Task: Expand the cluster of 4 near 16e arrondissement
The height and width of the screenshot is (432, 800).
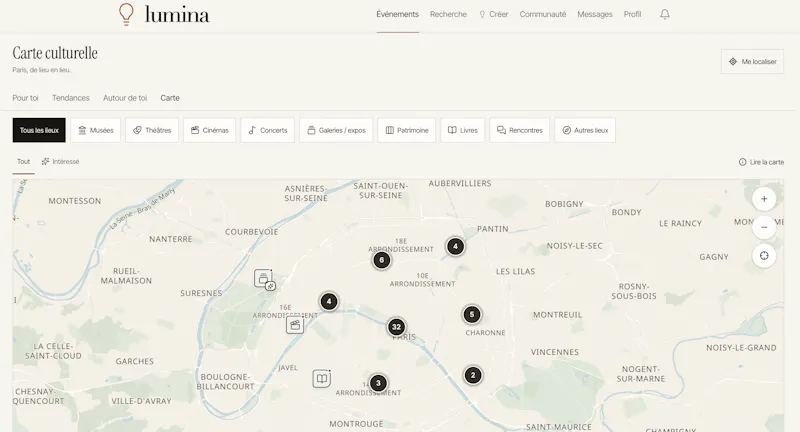Action: click(329, 301)
